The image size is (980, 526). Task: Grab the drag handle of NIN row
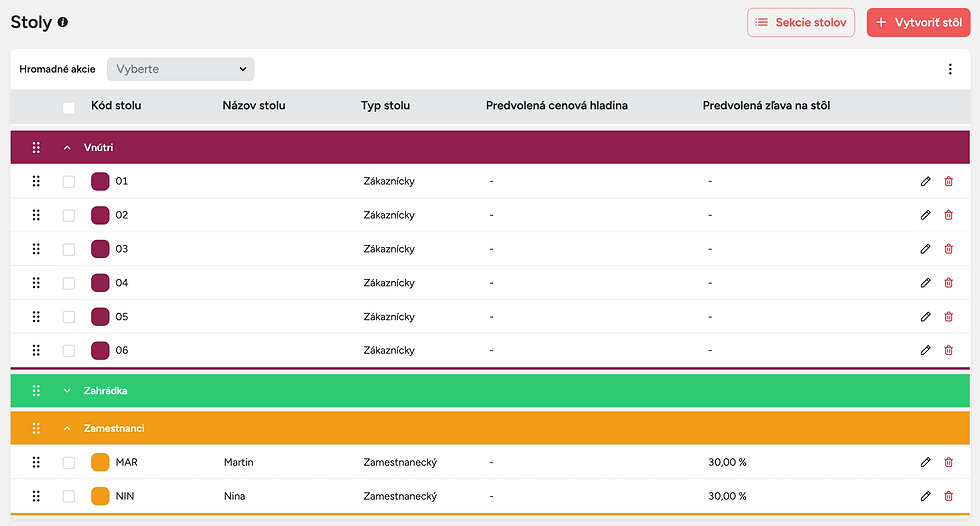tap(36, 496)
